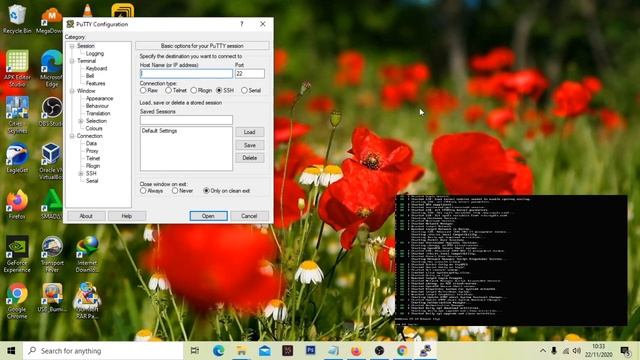Set close window on exit to Always

pyautogui.click(x=151, y=191)
